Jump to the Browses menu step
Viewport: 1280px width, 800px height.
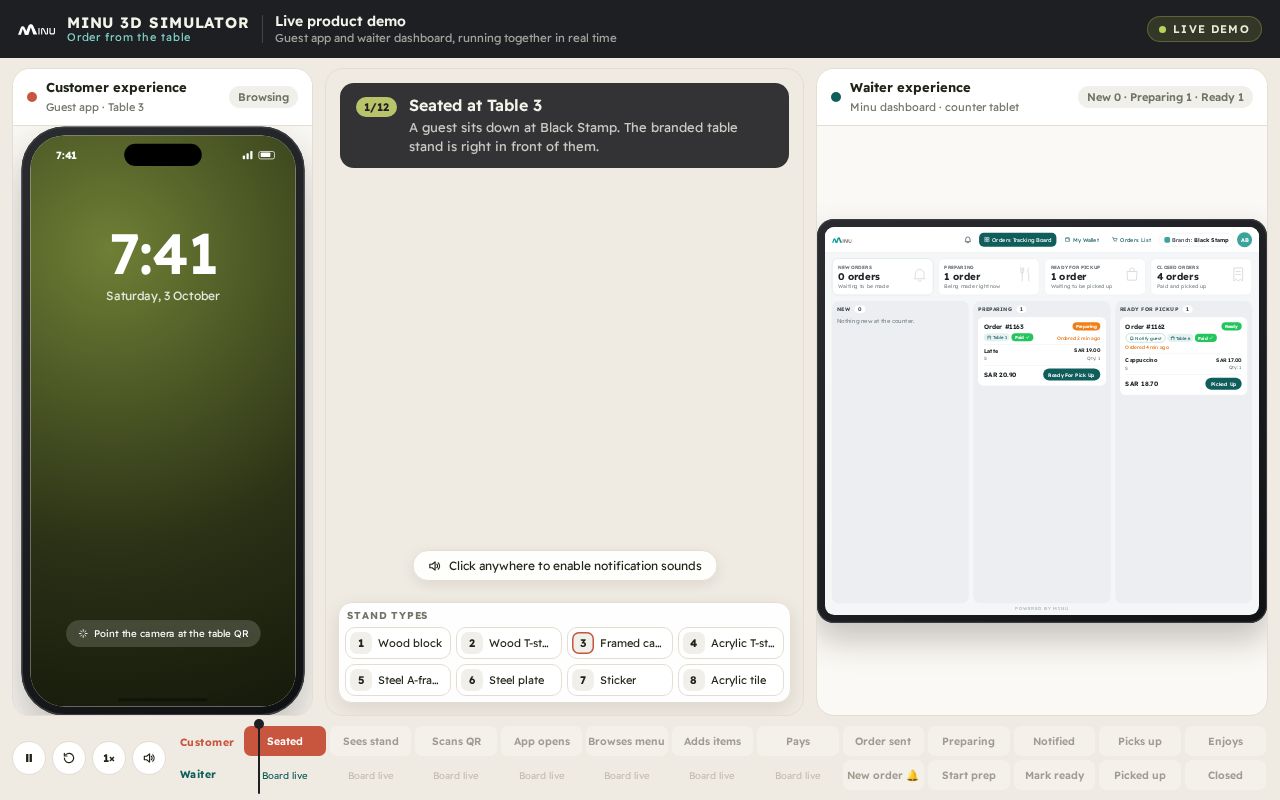[x=627, y=741]
